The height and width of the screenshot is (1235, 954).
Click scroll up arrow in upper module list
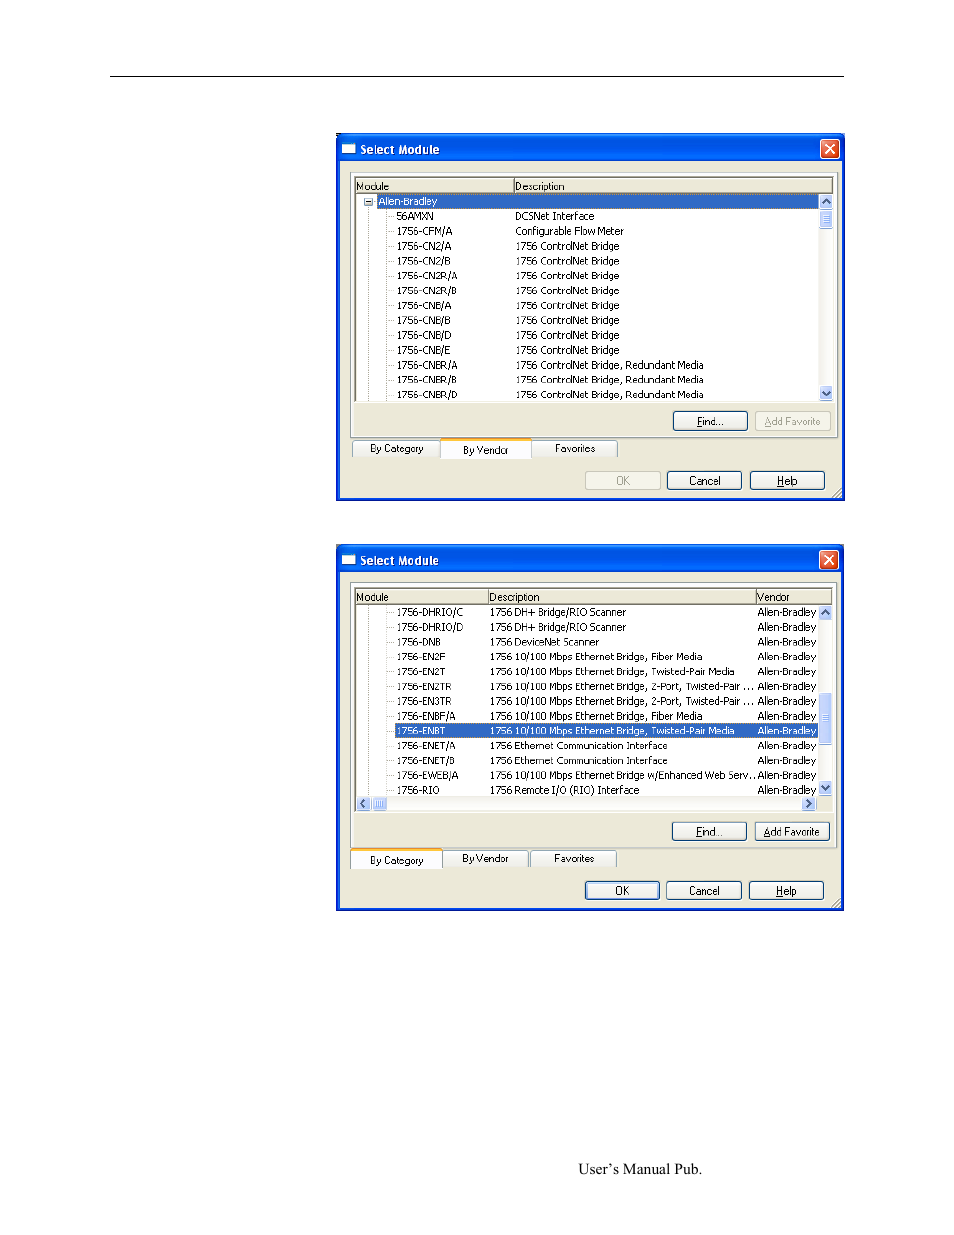[826, 202]
